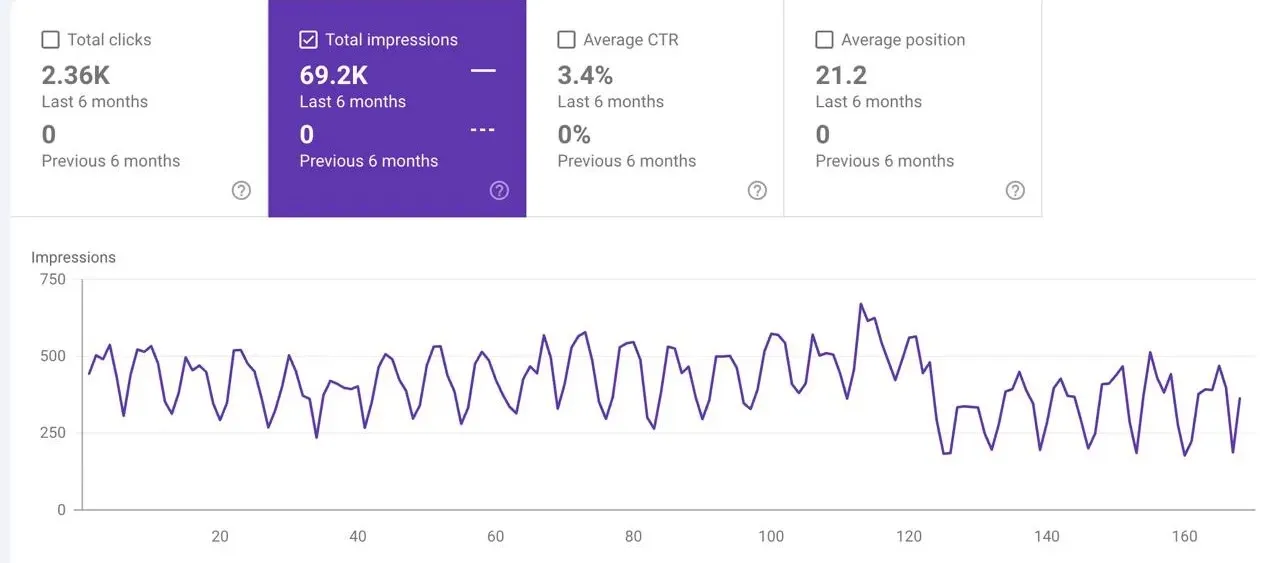Click the 21.2 average position value

pyautogui.click(x=841, y=75)
